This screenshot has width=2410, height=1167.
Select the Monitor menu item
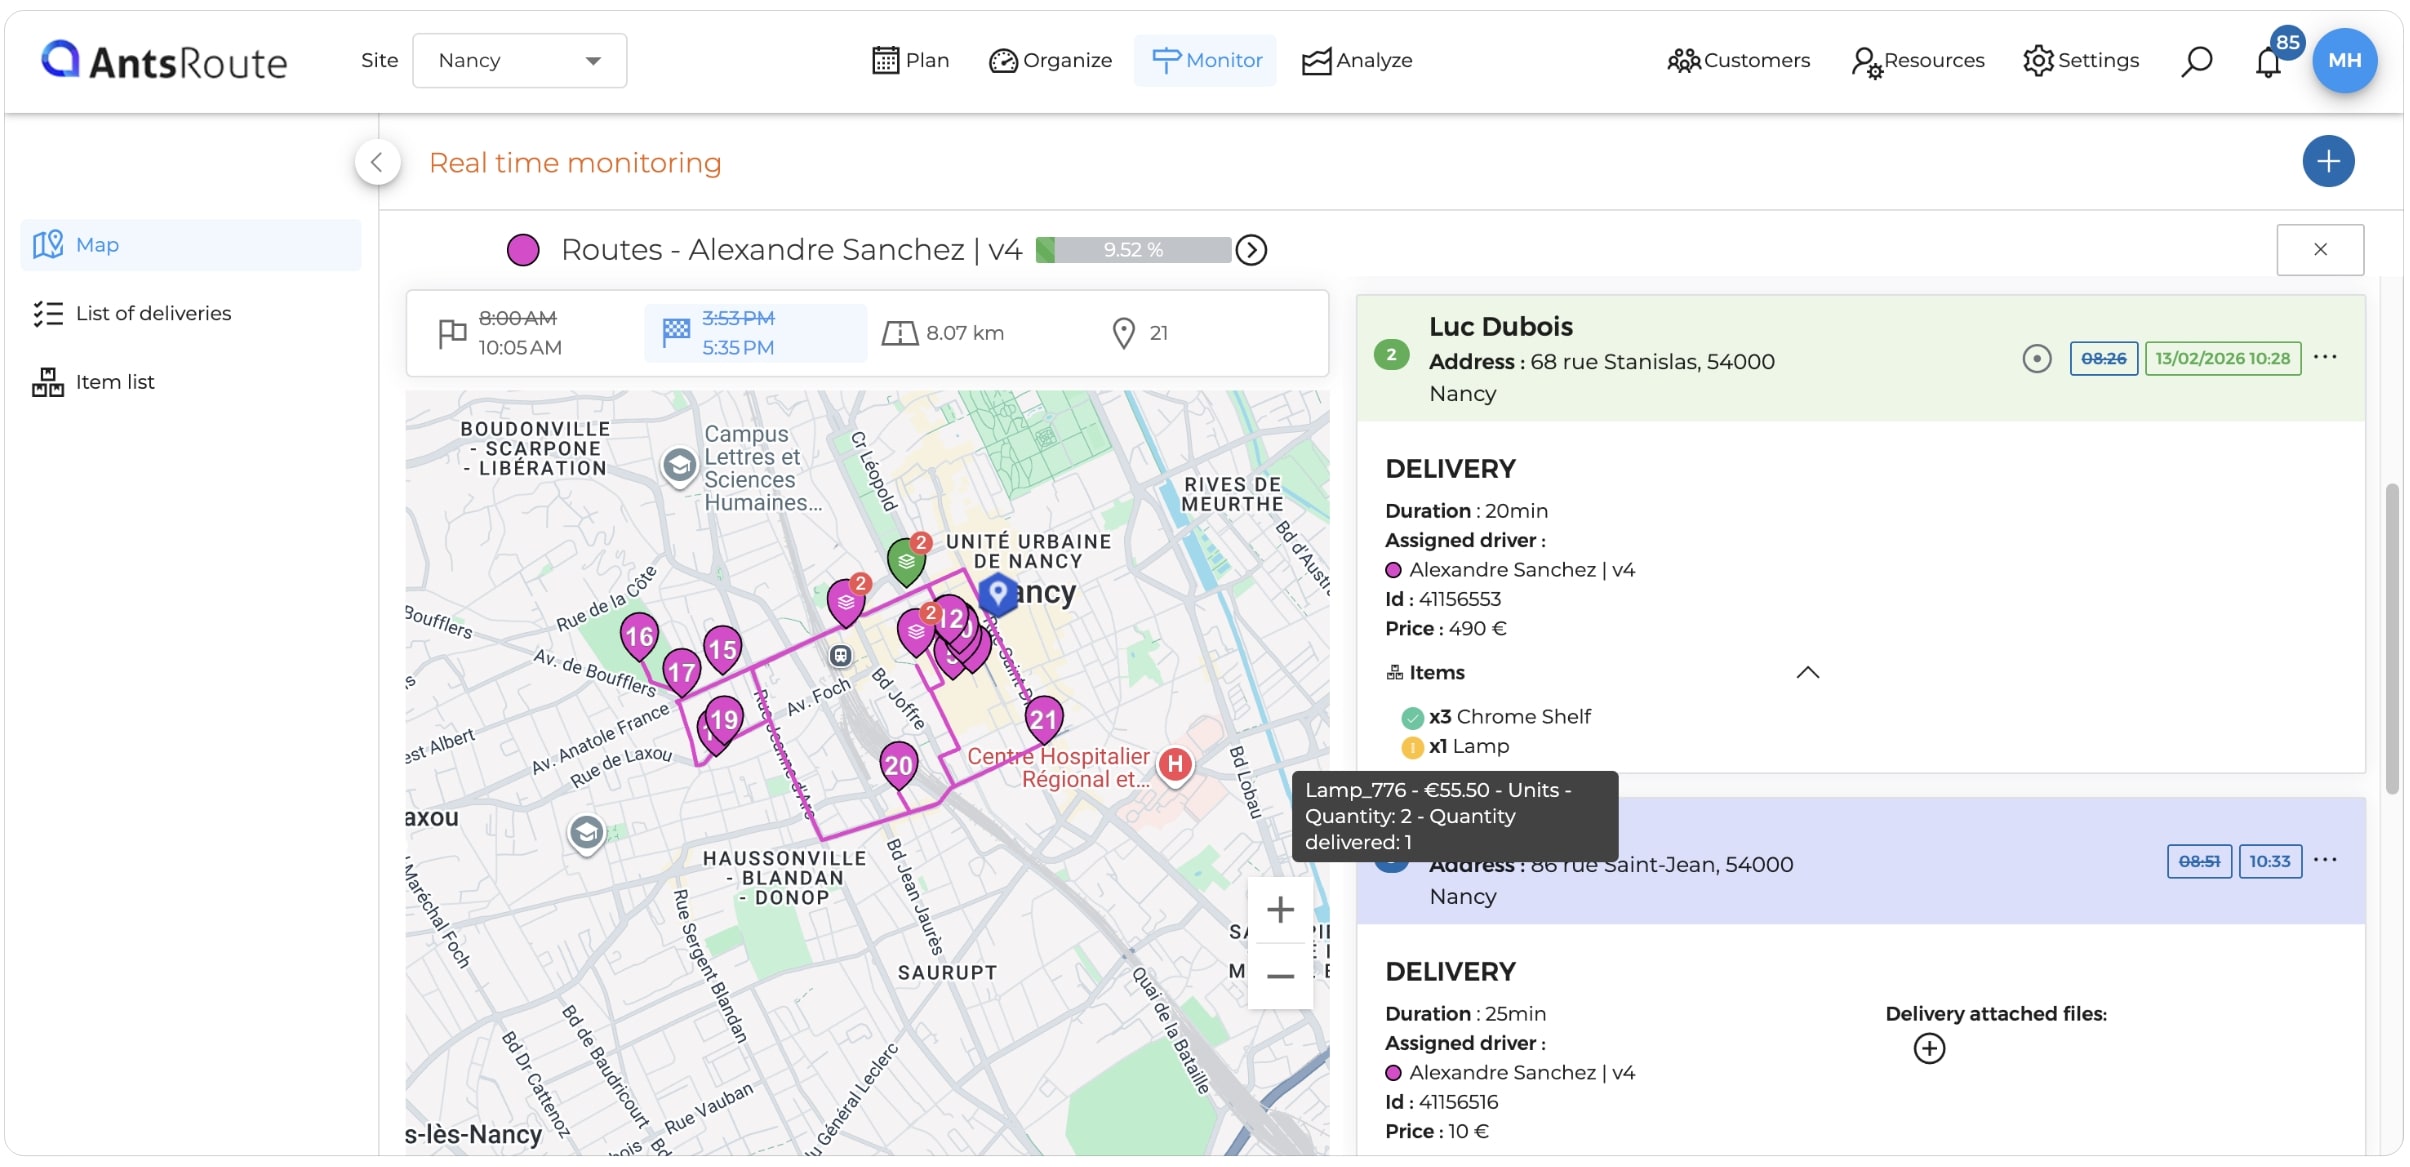pyautogui.click(x=1206, y=60)
